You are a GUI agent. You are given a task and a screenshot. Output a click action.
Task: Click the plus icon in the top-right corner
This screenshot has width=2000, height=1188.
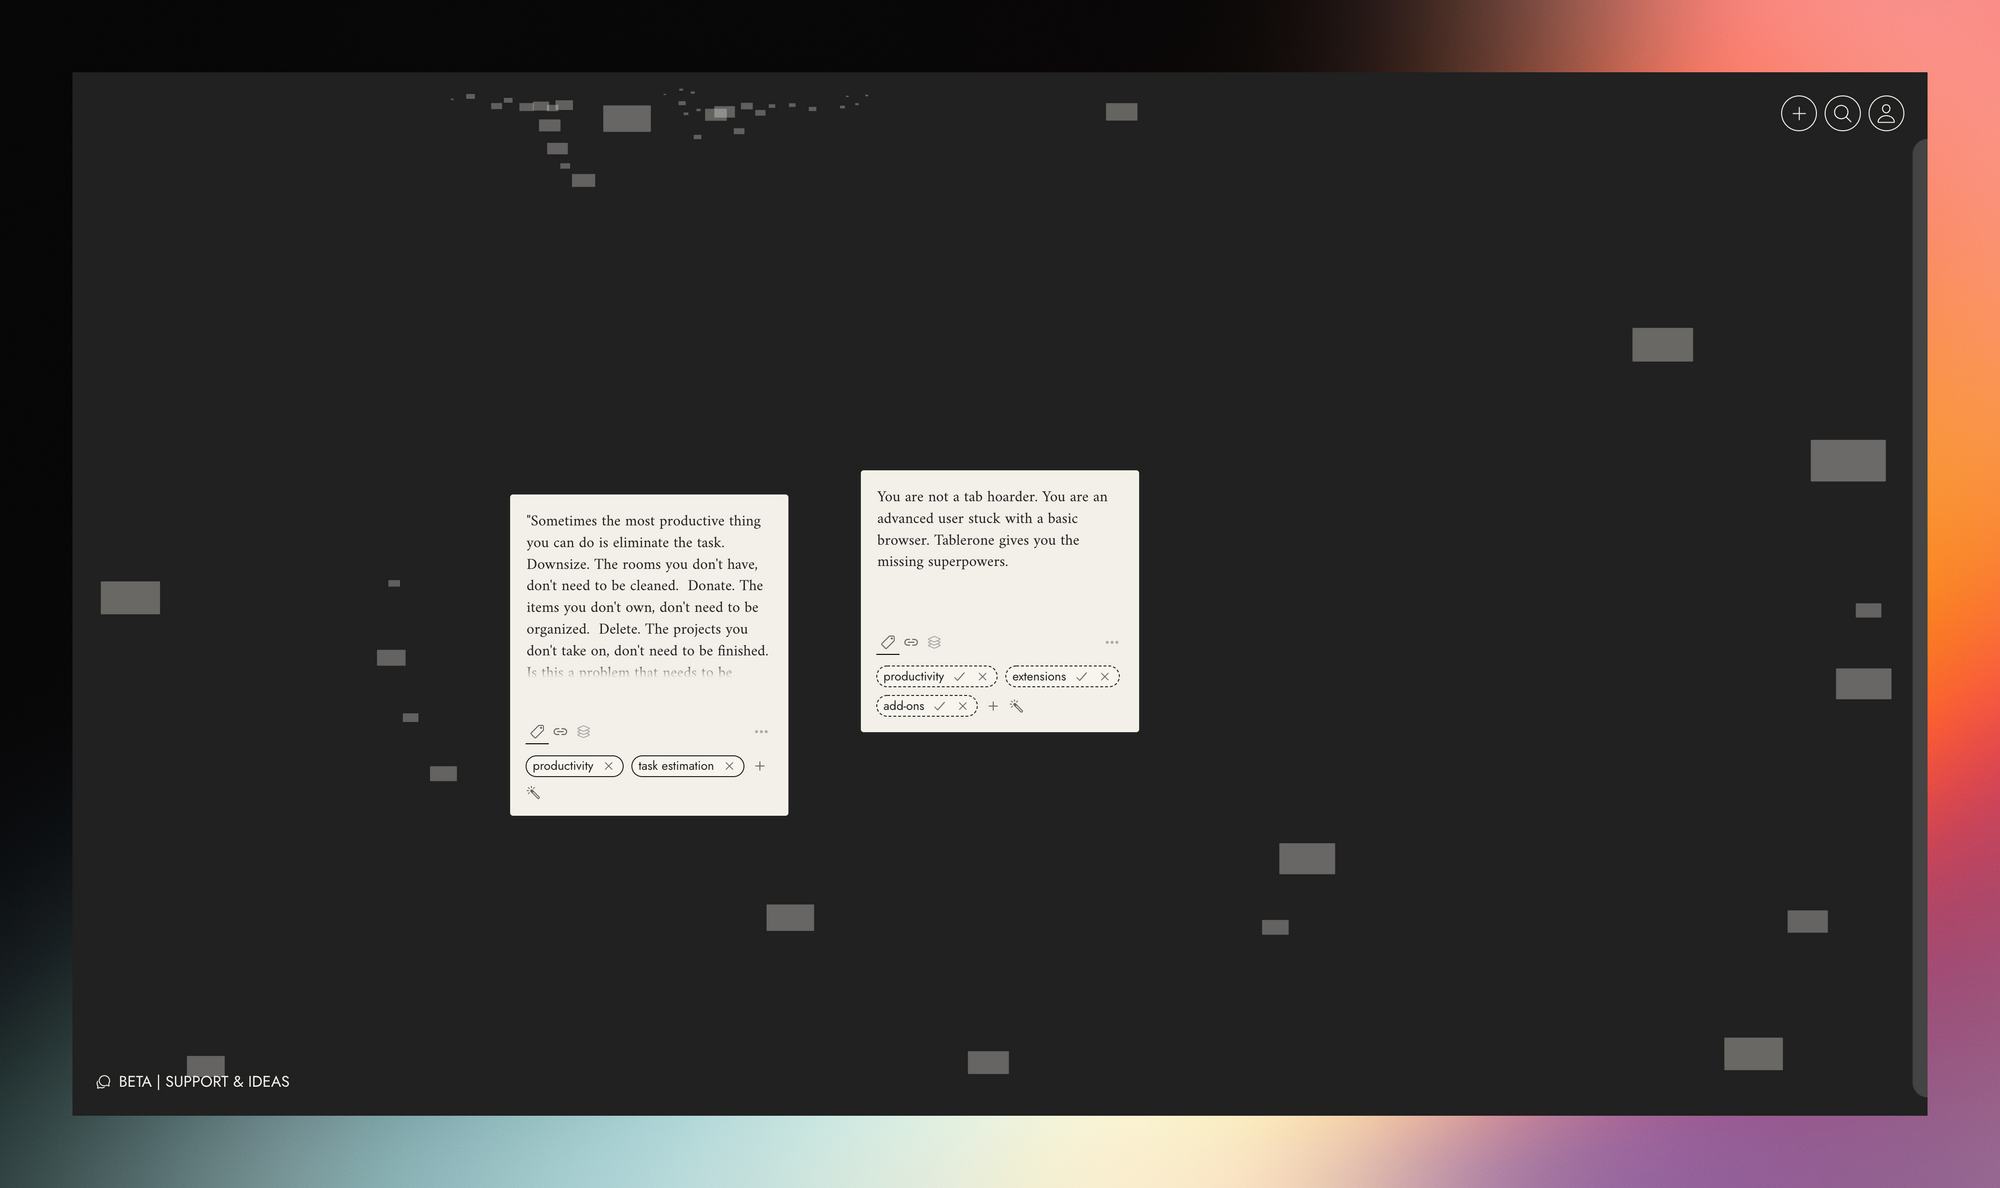click(x=1799, y=113)
